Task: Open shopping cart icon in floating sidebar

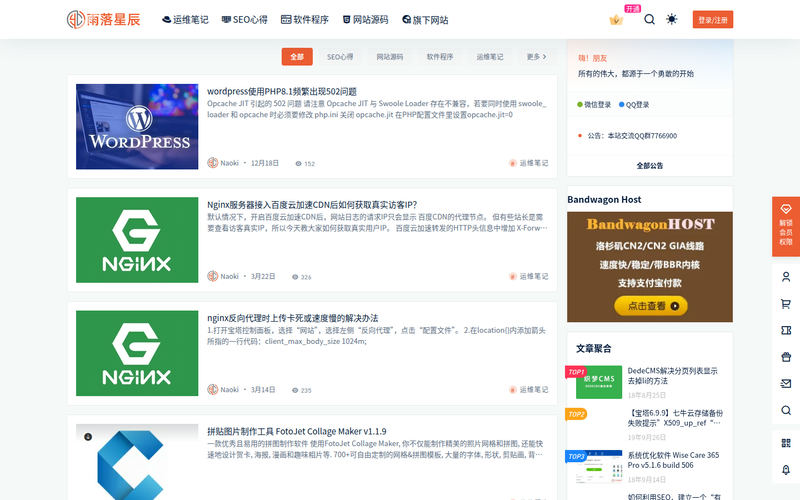Action: point(786,304)
